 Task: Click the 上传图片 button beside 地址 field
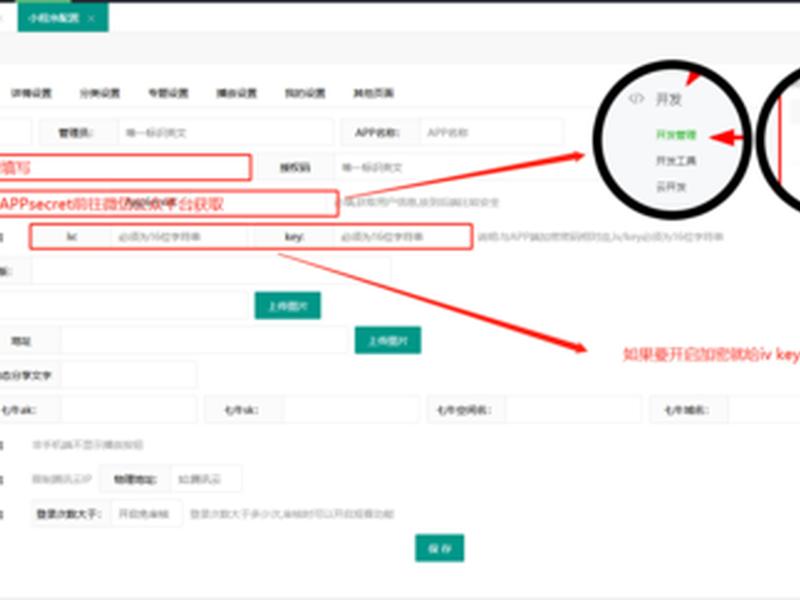point(388,340)
